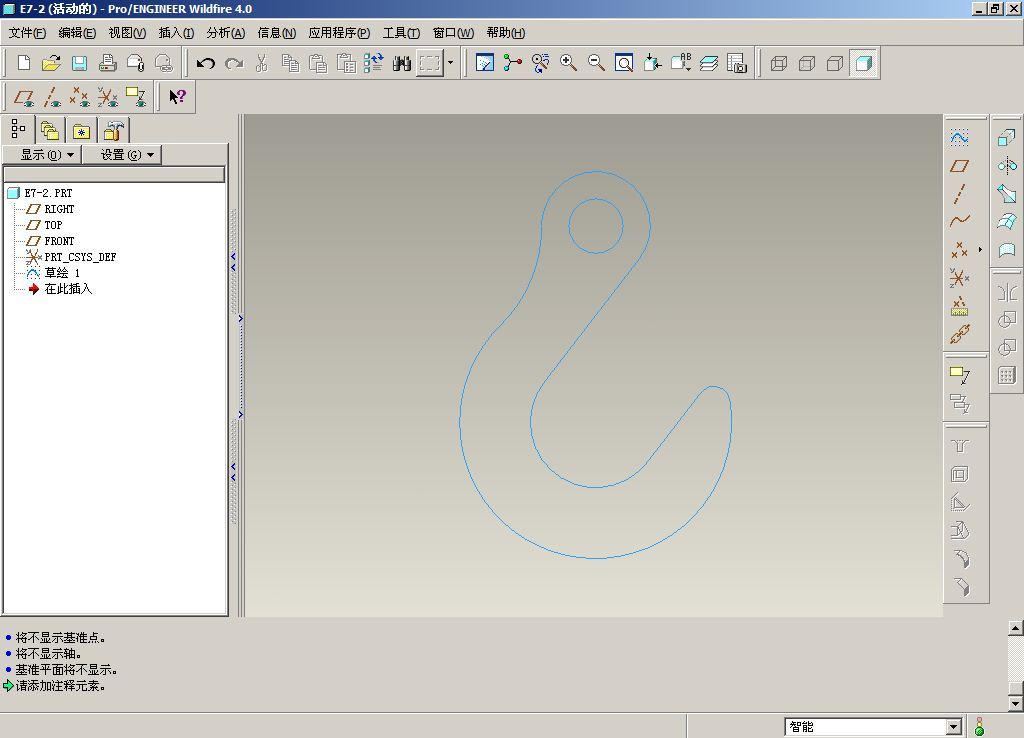Switch the display style to No Hidden
This screenshot has height=738, width=1024.
click(x=835, y=63)
